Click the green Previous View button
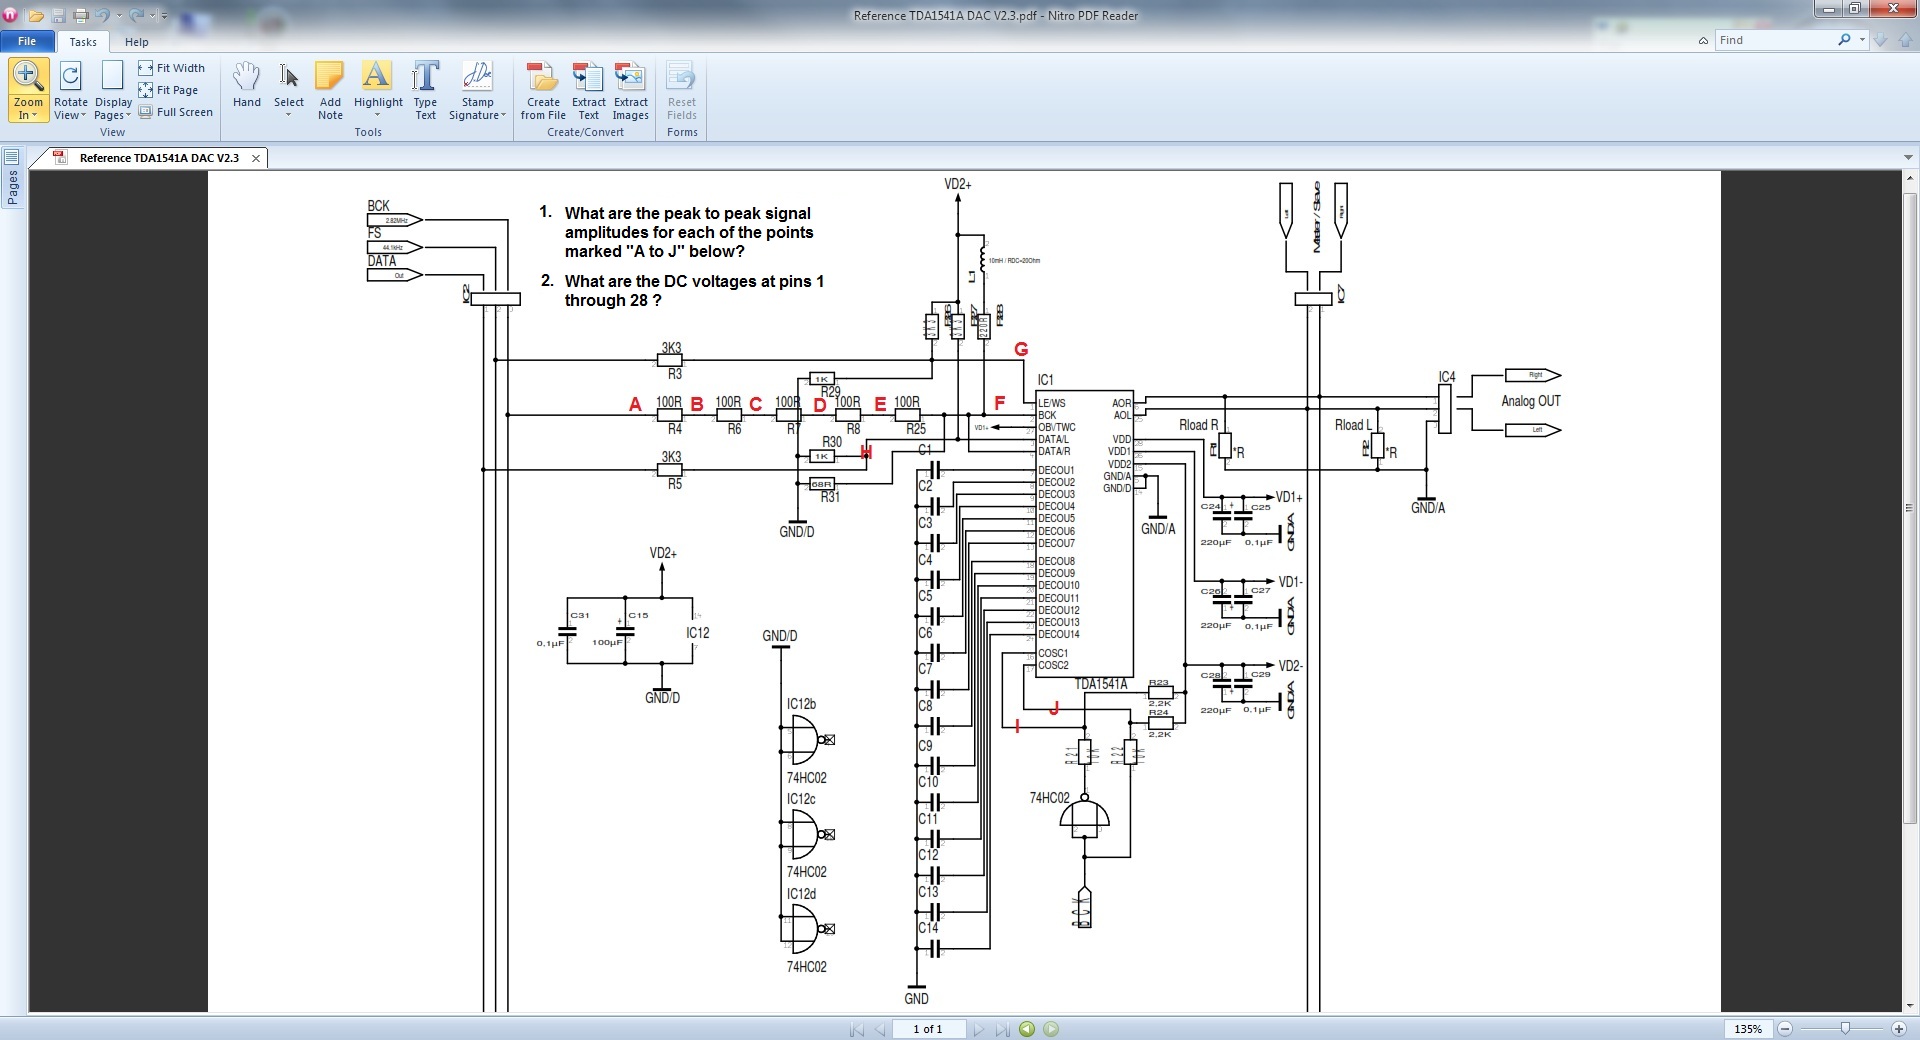Image resolution: width=1920 pixels, height=1040 pixels. point(1027,1029)
